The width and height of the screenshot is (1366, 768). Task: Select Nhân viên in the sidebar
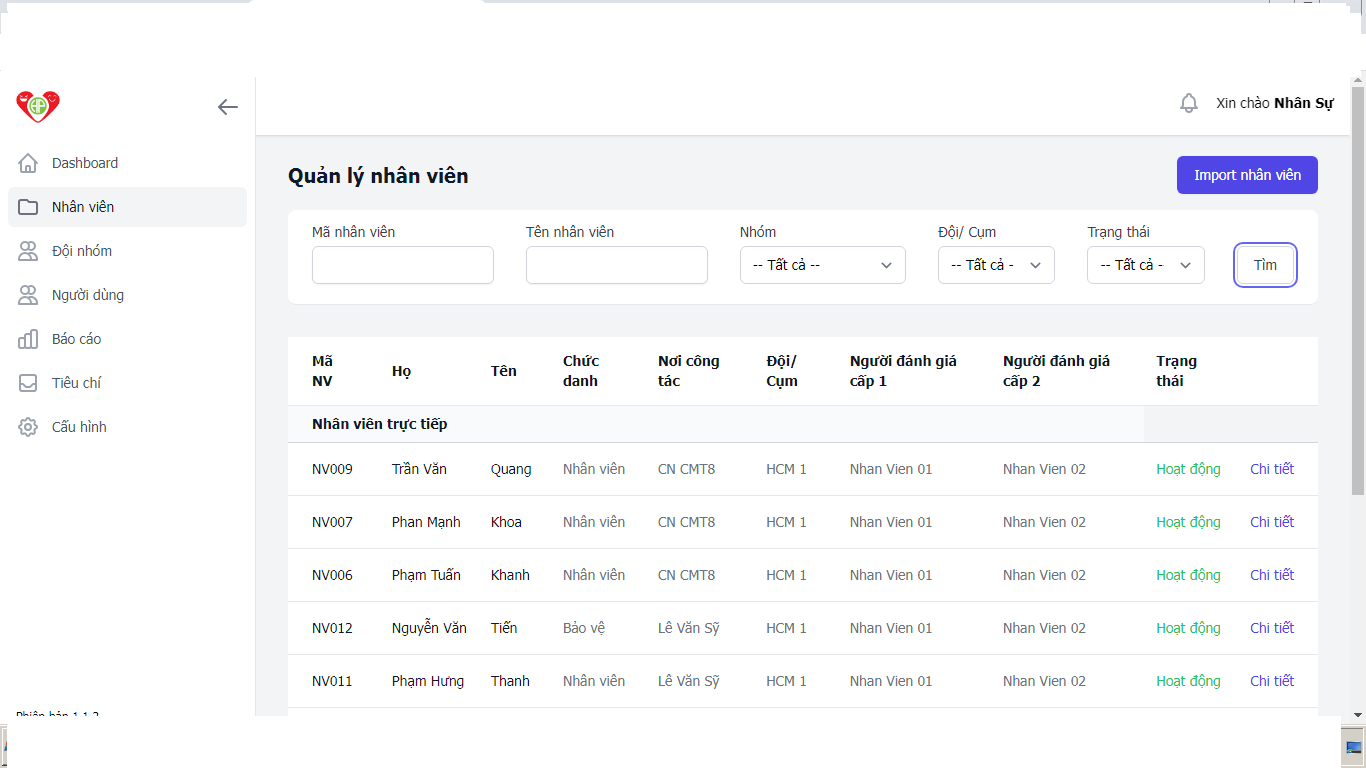[x=83, y=207]
